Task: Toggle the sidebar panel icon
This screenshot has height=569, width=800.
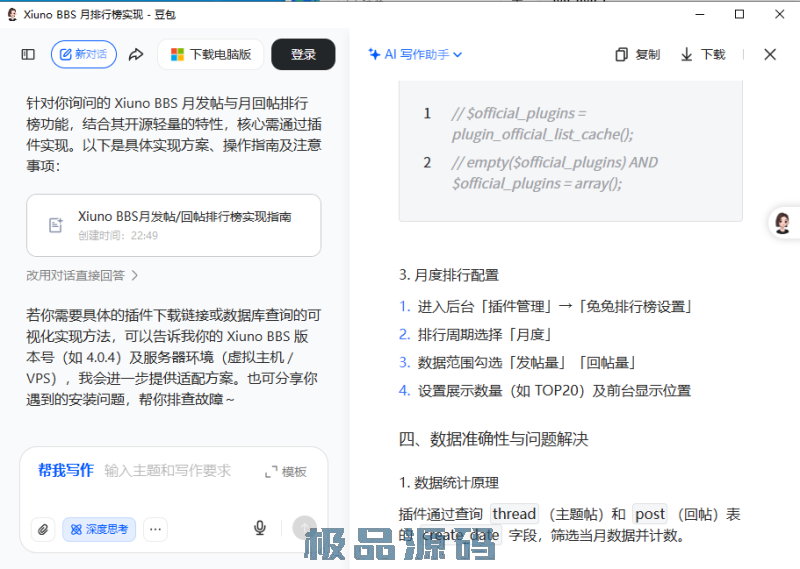Action: tap(28, 55)
